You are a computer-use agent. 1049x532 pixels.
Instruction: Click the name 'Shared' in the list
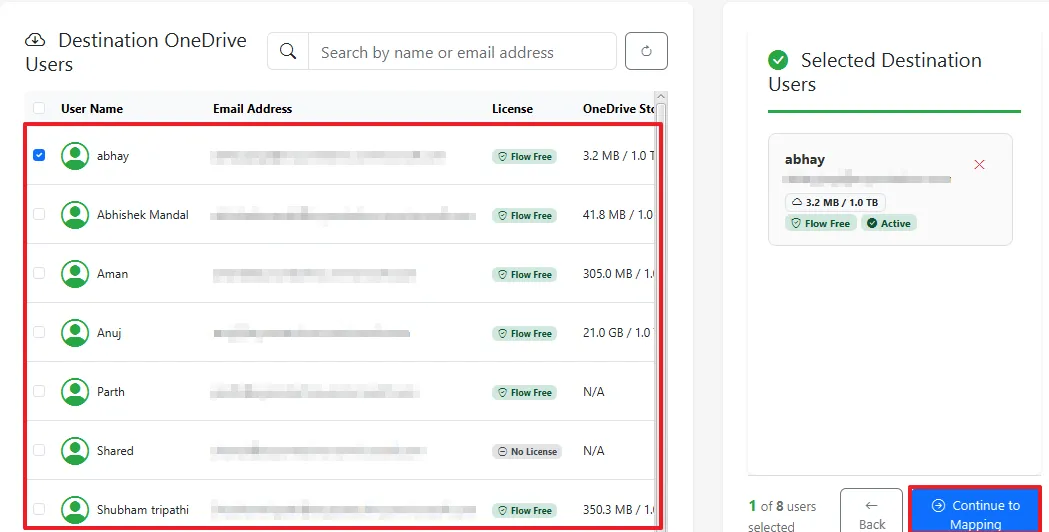click(115, 450)
